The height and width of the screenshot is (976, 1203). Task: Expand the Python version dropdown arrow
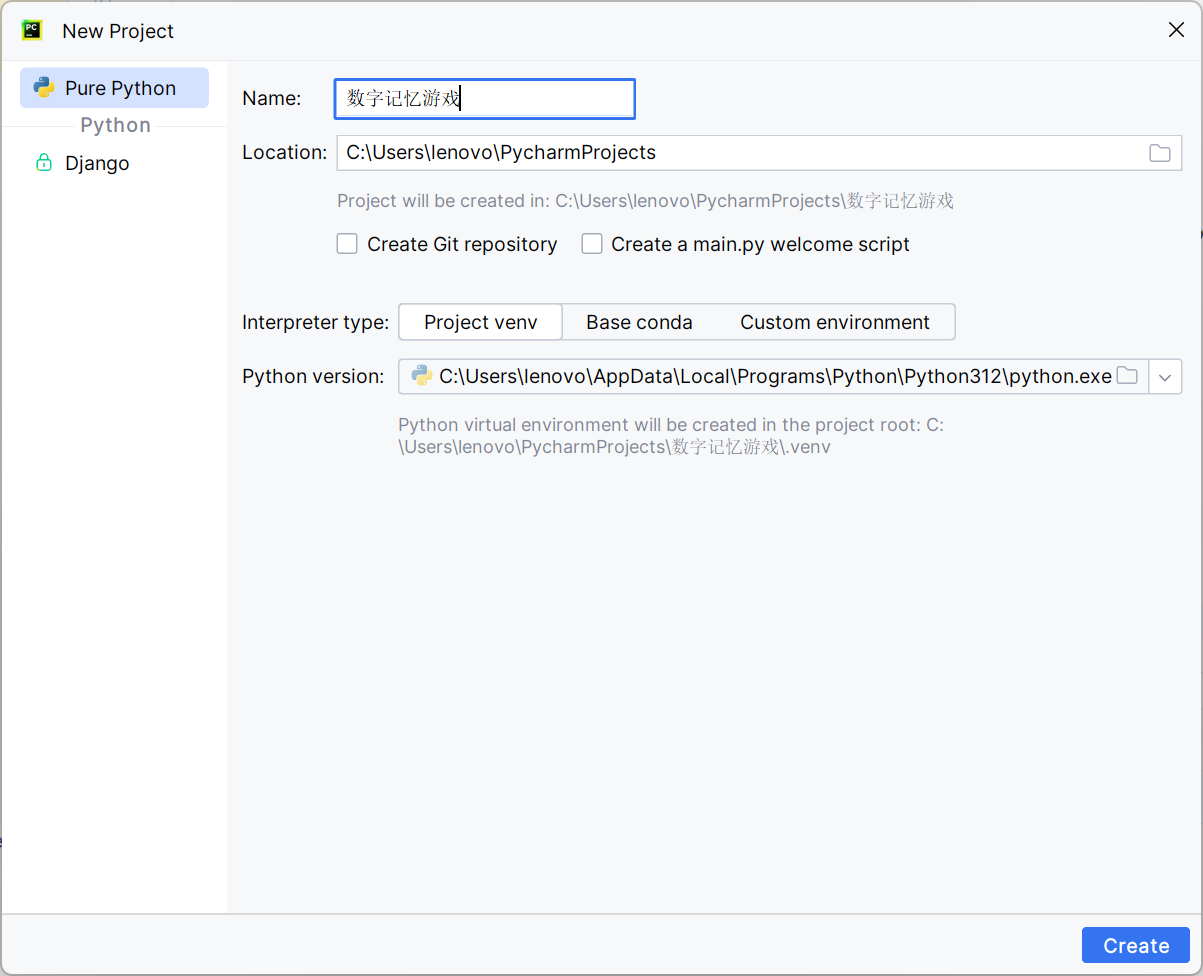pos(1165,377)
